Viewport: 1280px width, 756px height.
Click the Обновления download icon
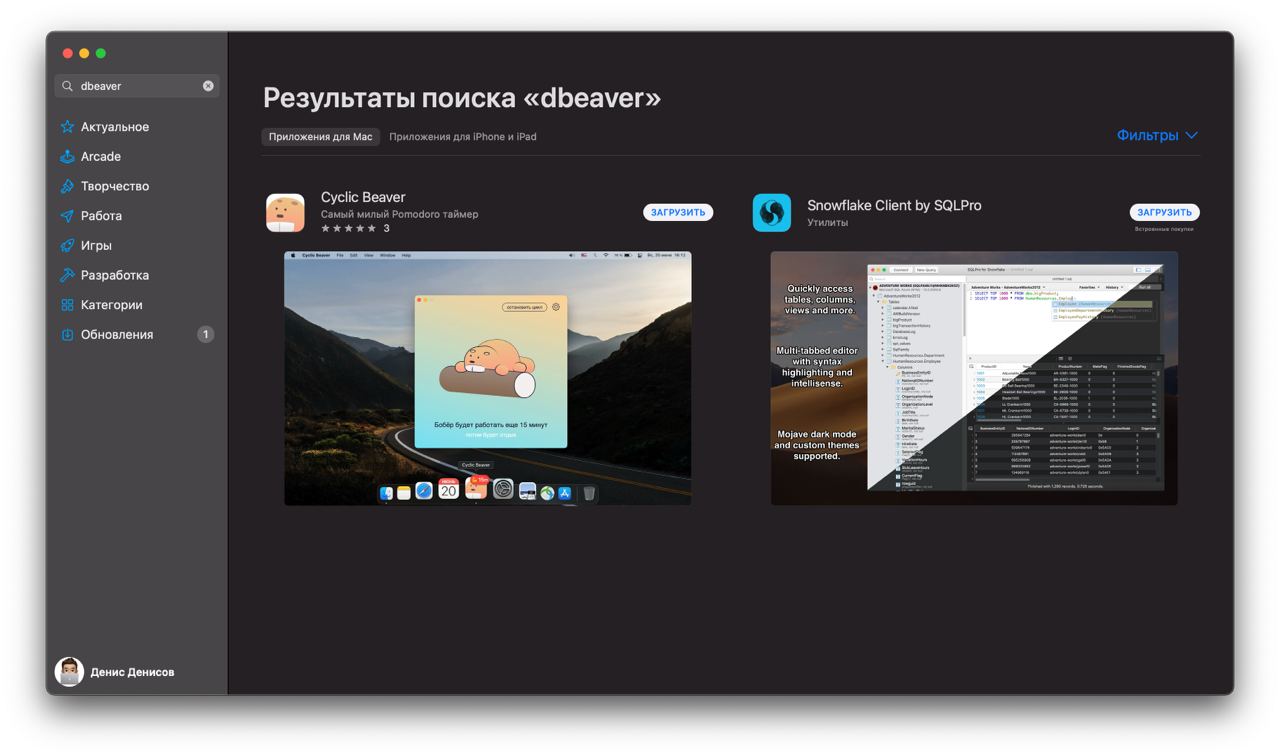click(67, 334)
